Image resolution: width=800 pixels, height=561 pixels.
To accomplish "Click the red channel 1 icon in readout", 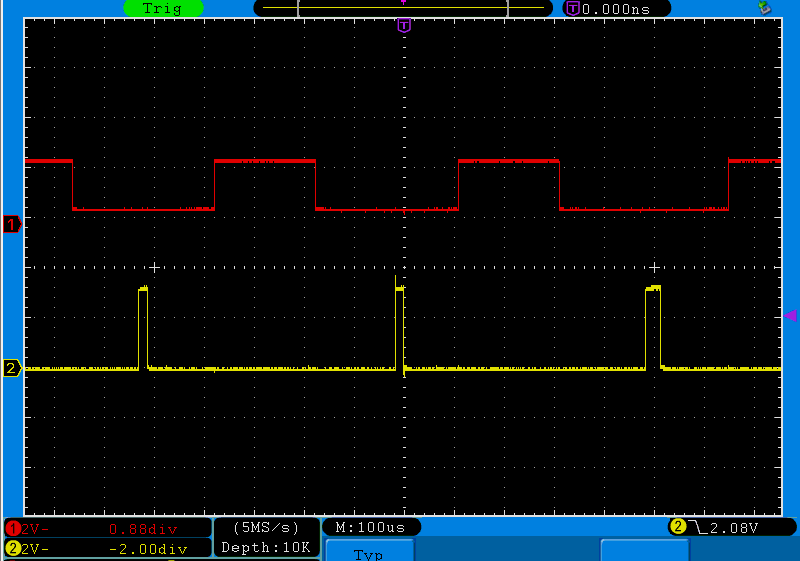I will tap(13, 528).
